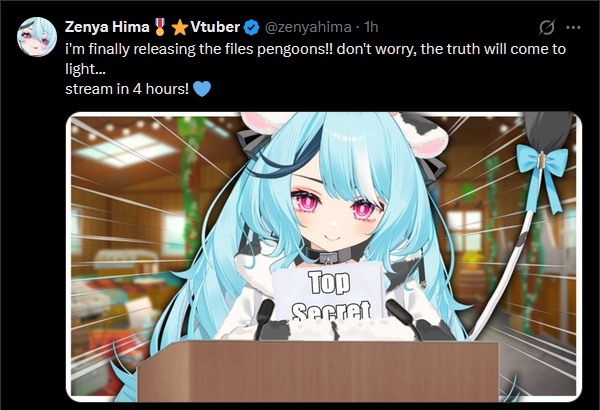600x410 pixels.
Task: Click the gold star emoji before Vtuber
Action: 179,28
